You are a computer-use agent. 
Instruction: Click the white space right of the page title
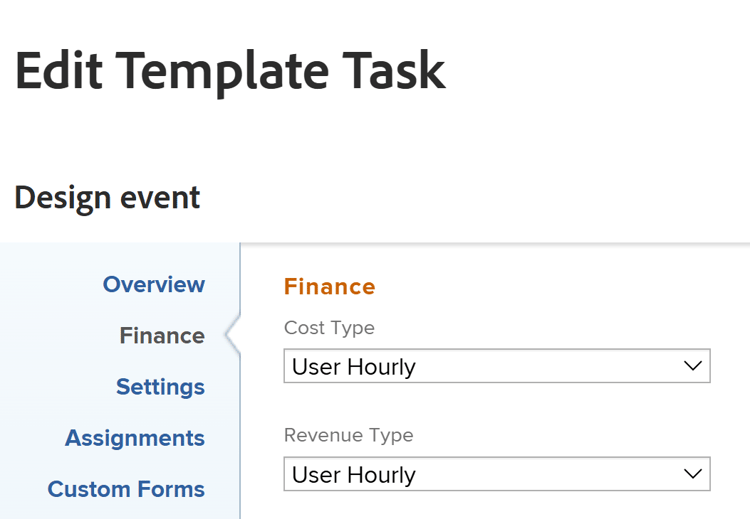(600, 71)
